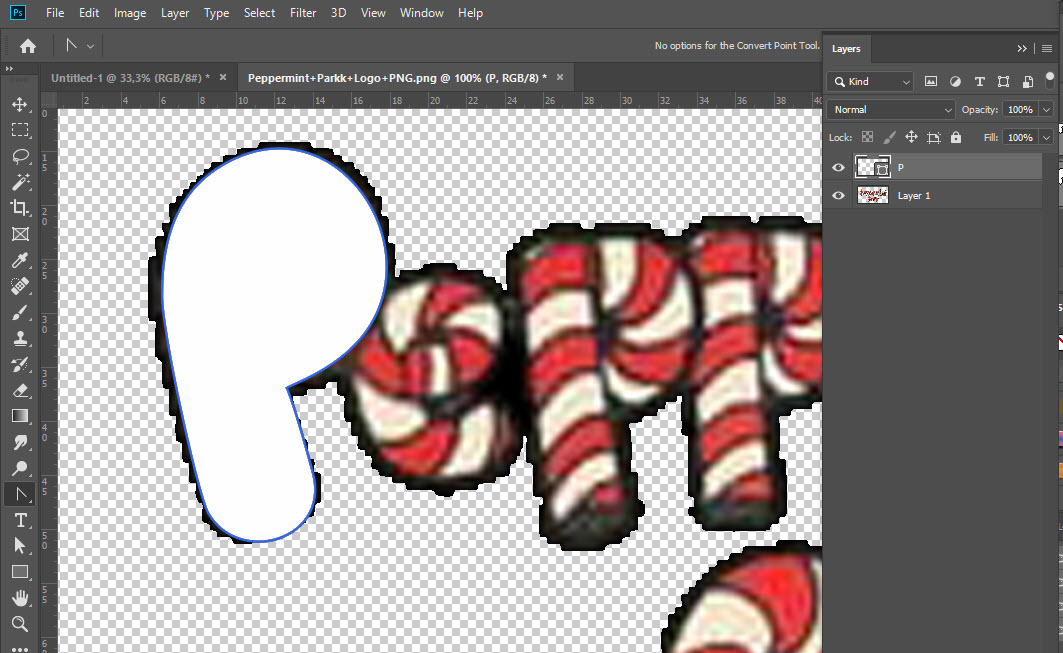The image size is (1063, 653).
Task: Select the History Brush tool
Action: click(20, 364)
